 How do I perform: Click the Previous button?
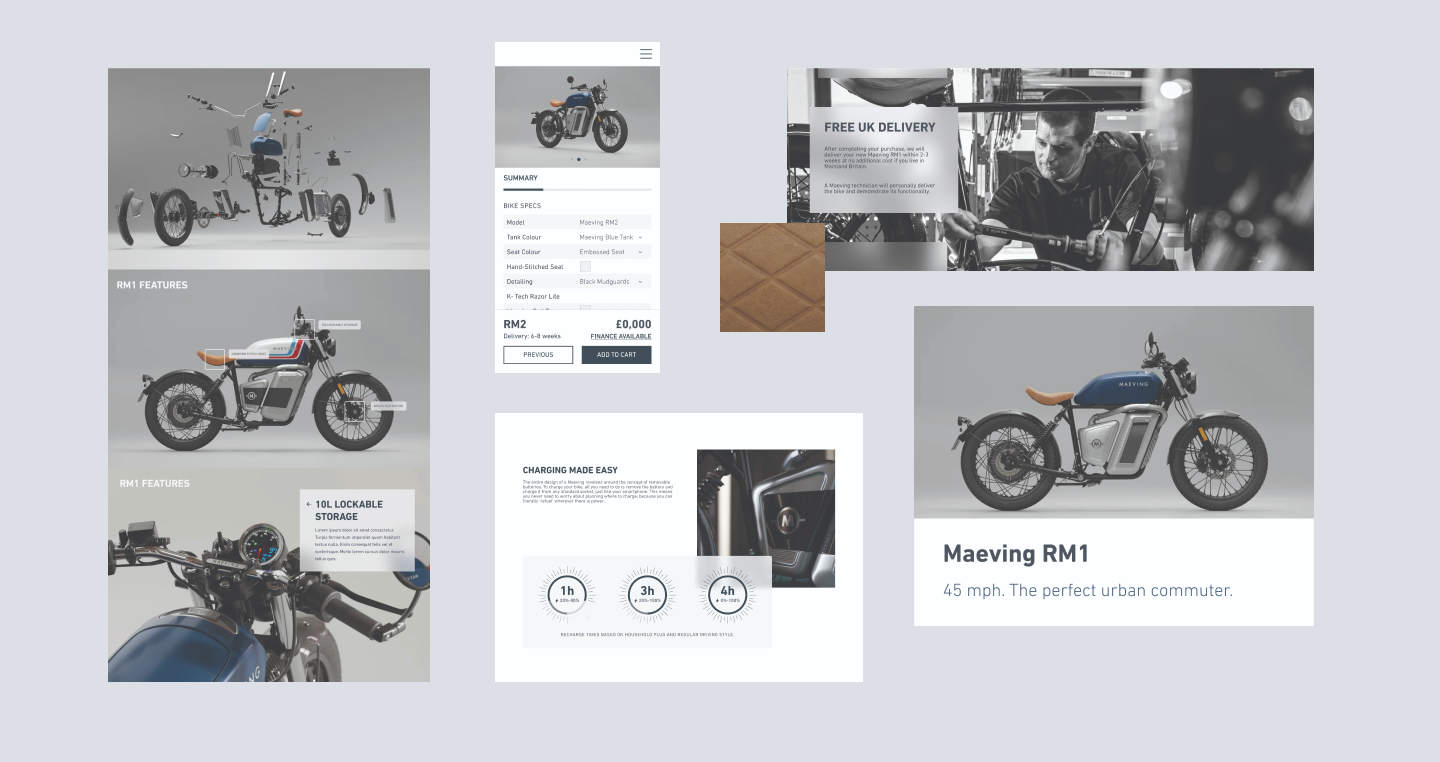[538, 355]
